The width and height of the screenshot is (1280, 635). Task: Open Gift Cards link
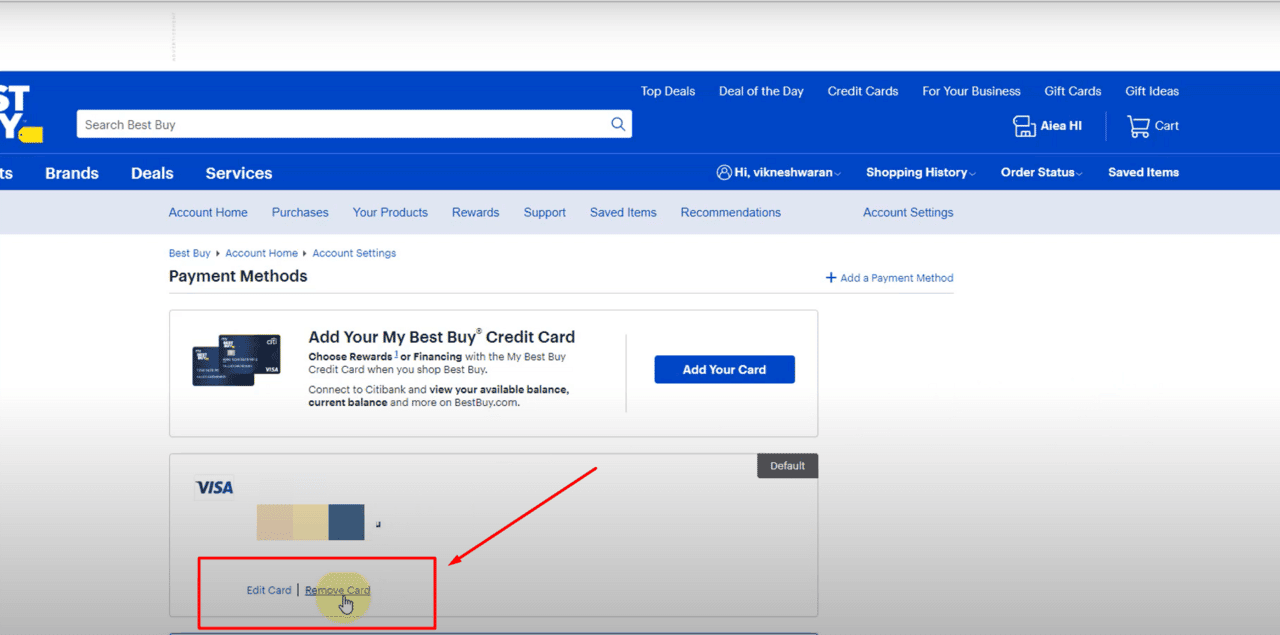click(1073, 91)
